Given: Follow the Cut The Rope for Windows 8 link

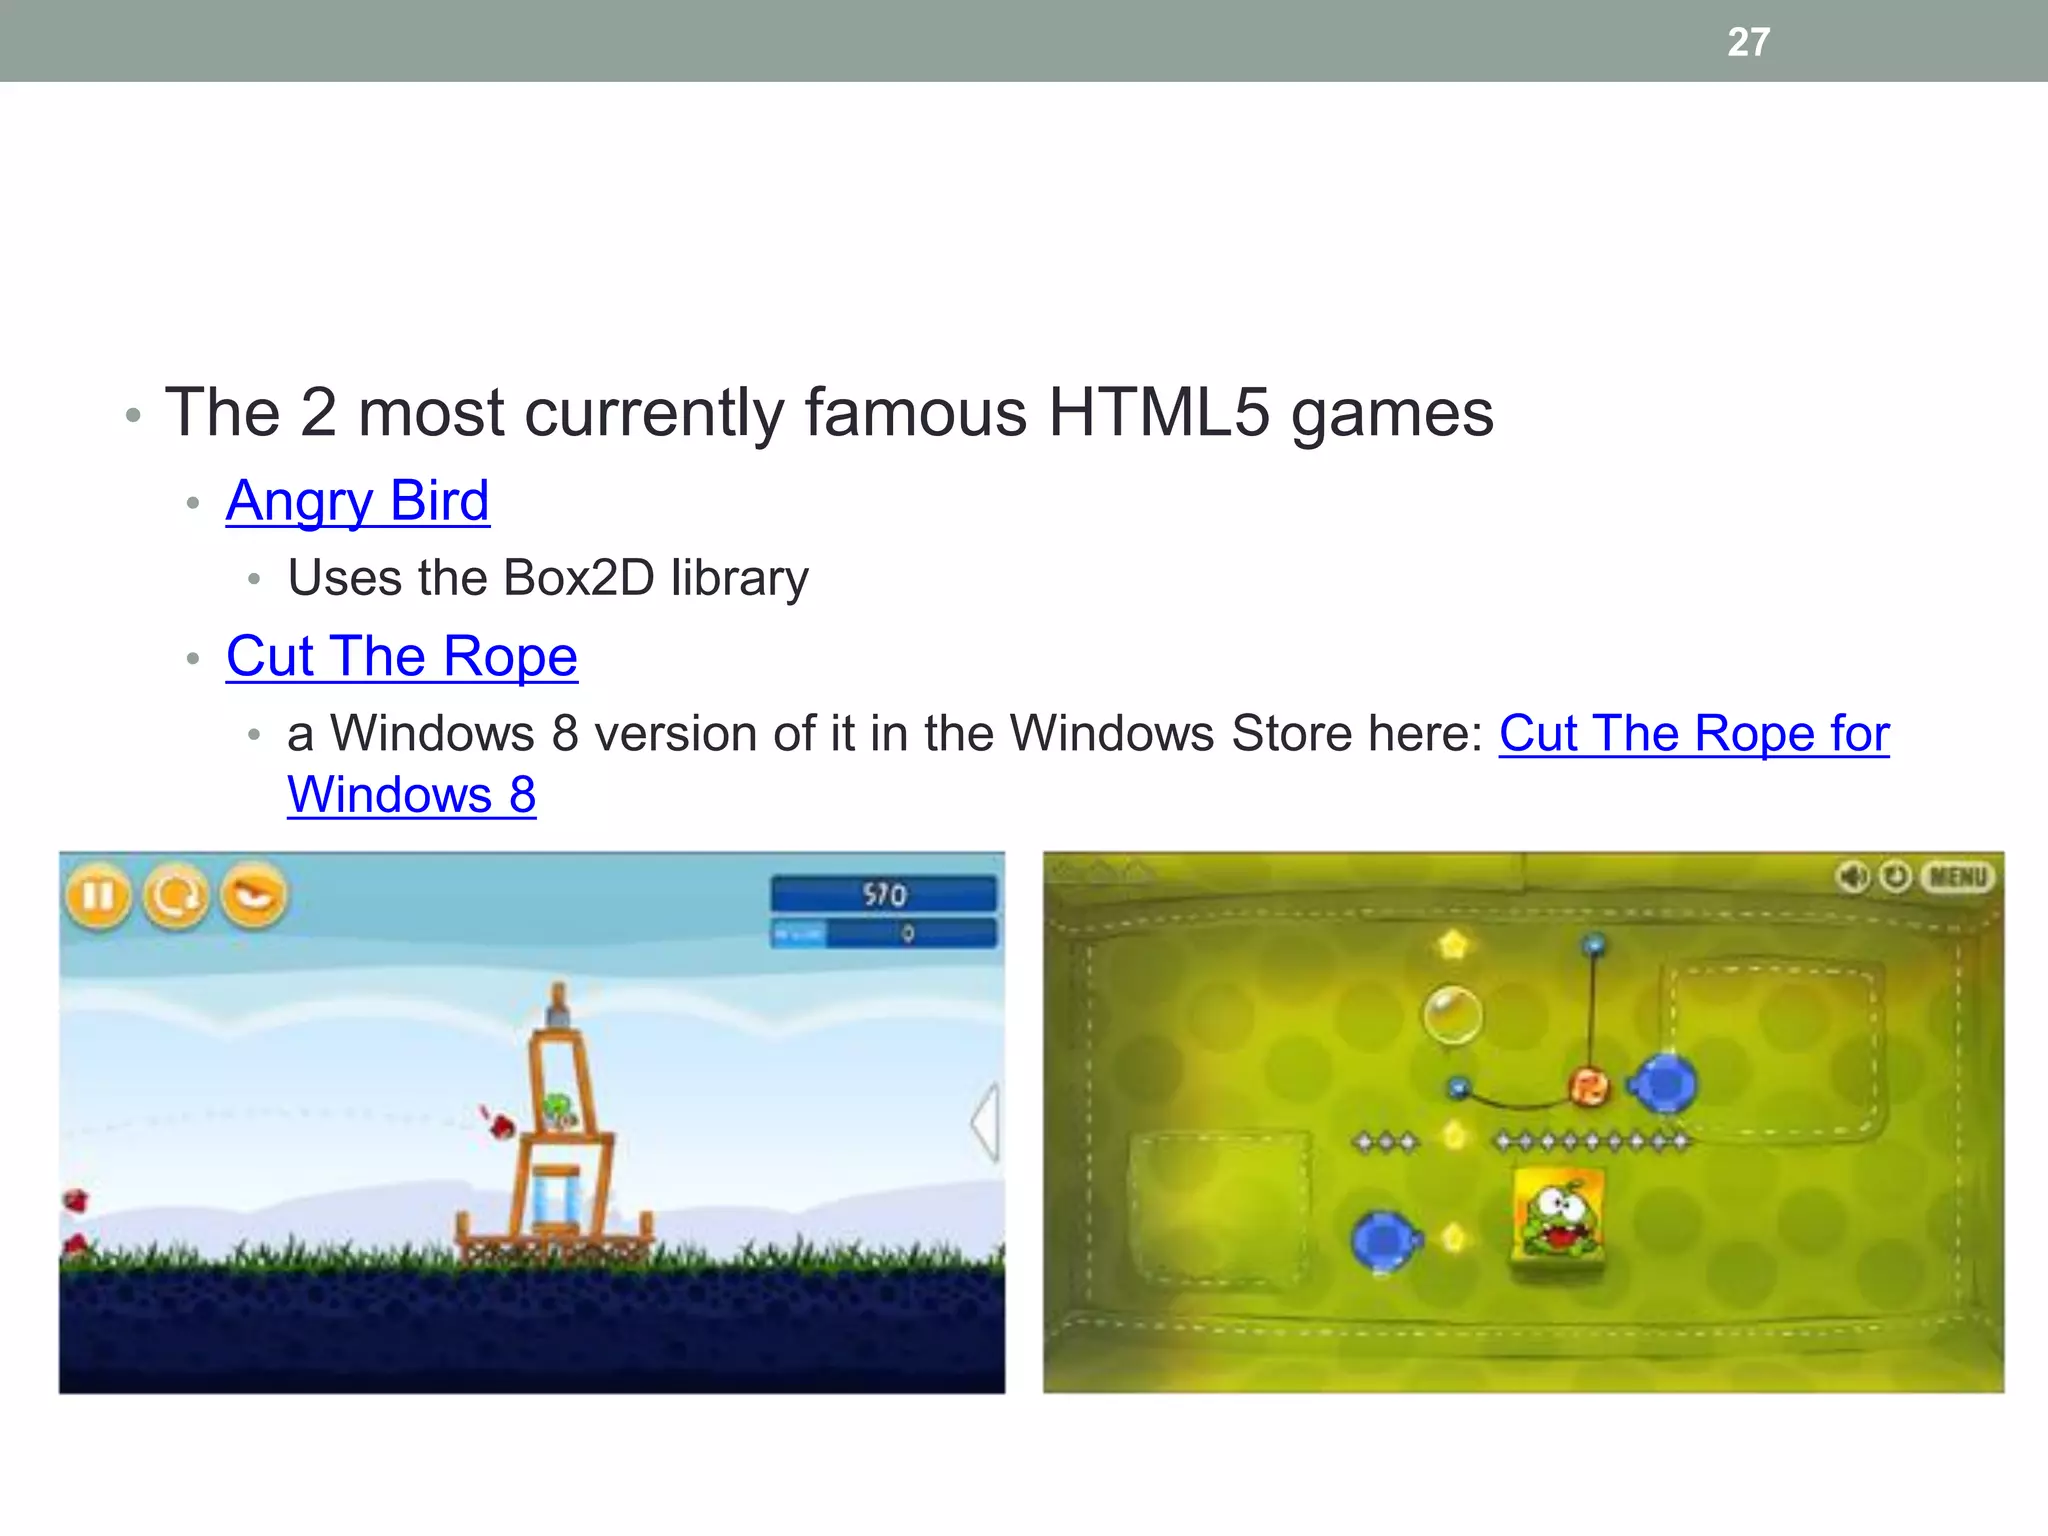Looking at the screenshot, I should pos(1693,733).
